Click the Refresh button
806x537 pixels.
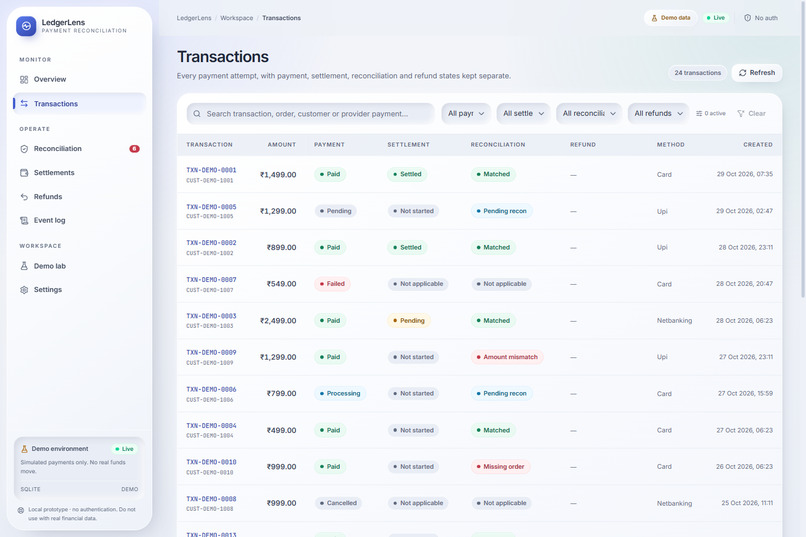[757, 73]
